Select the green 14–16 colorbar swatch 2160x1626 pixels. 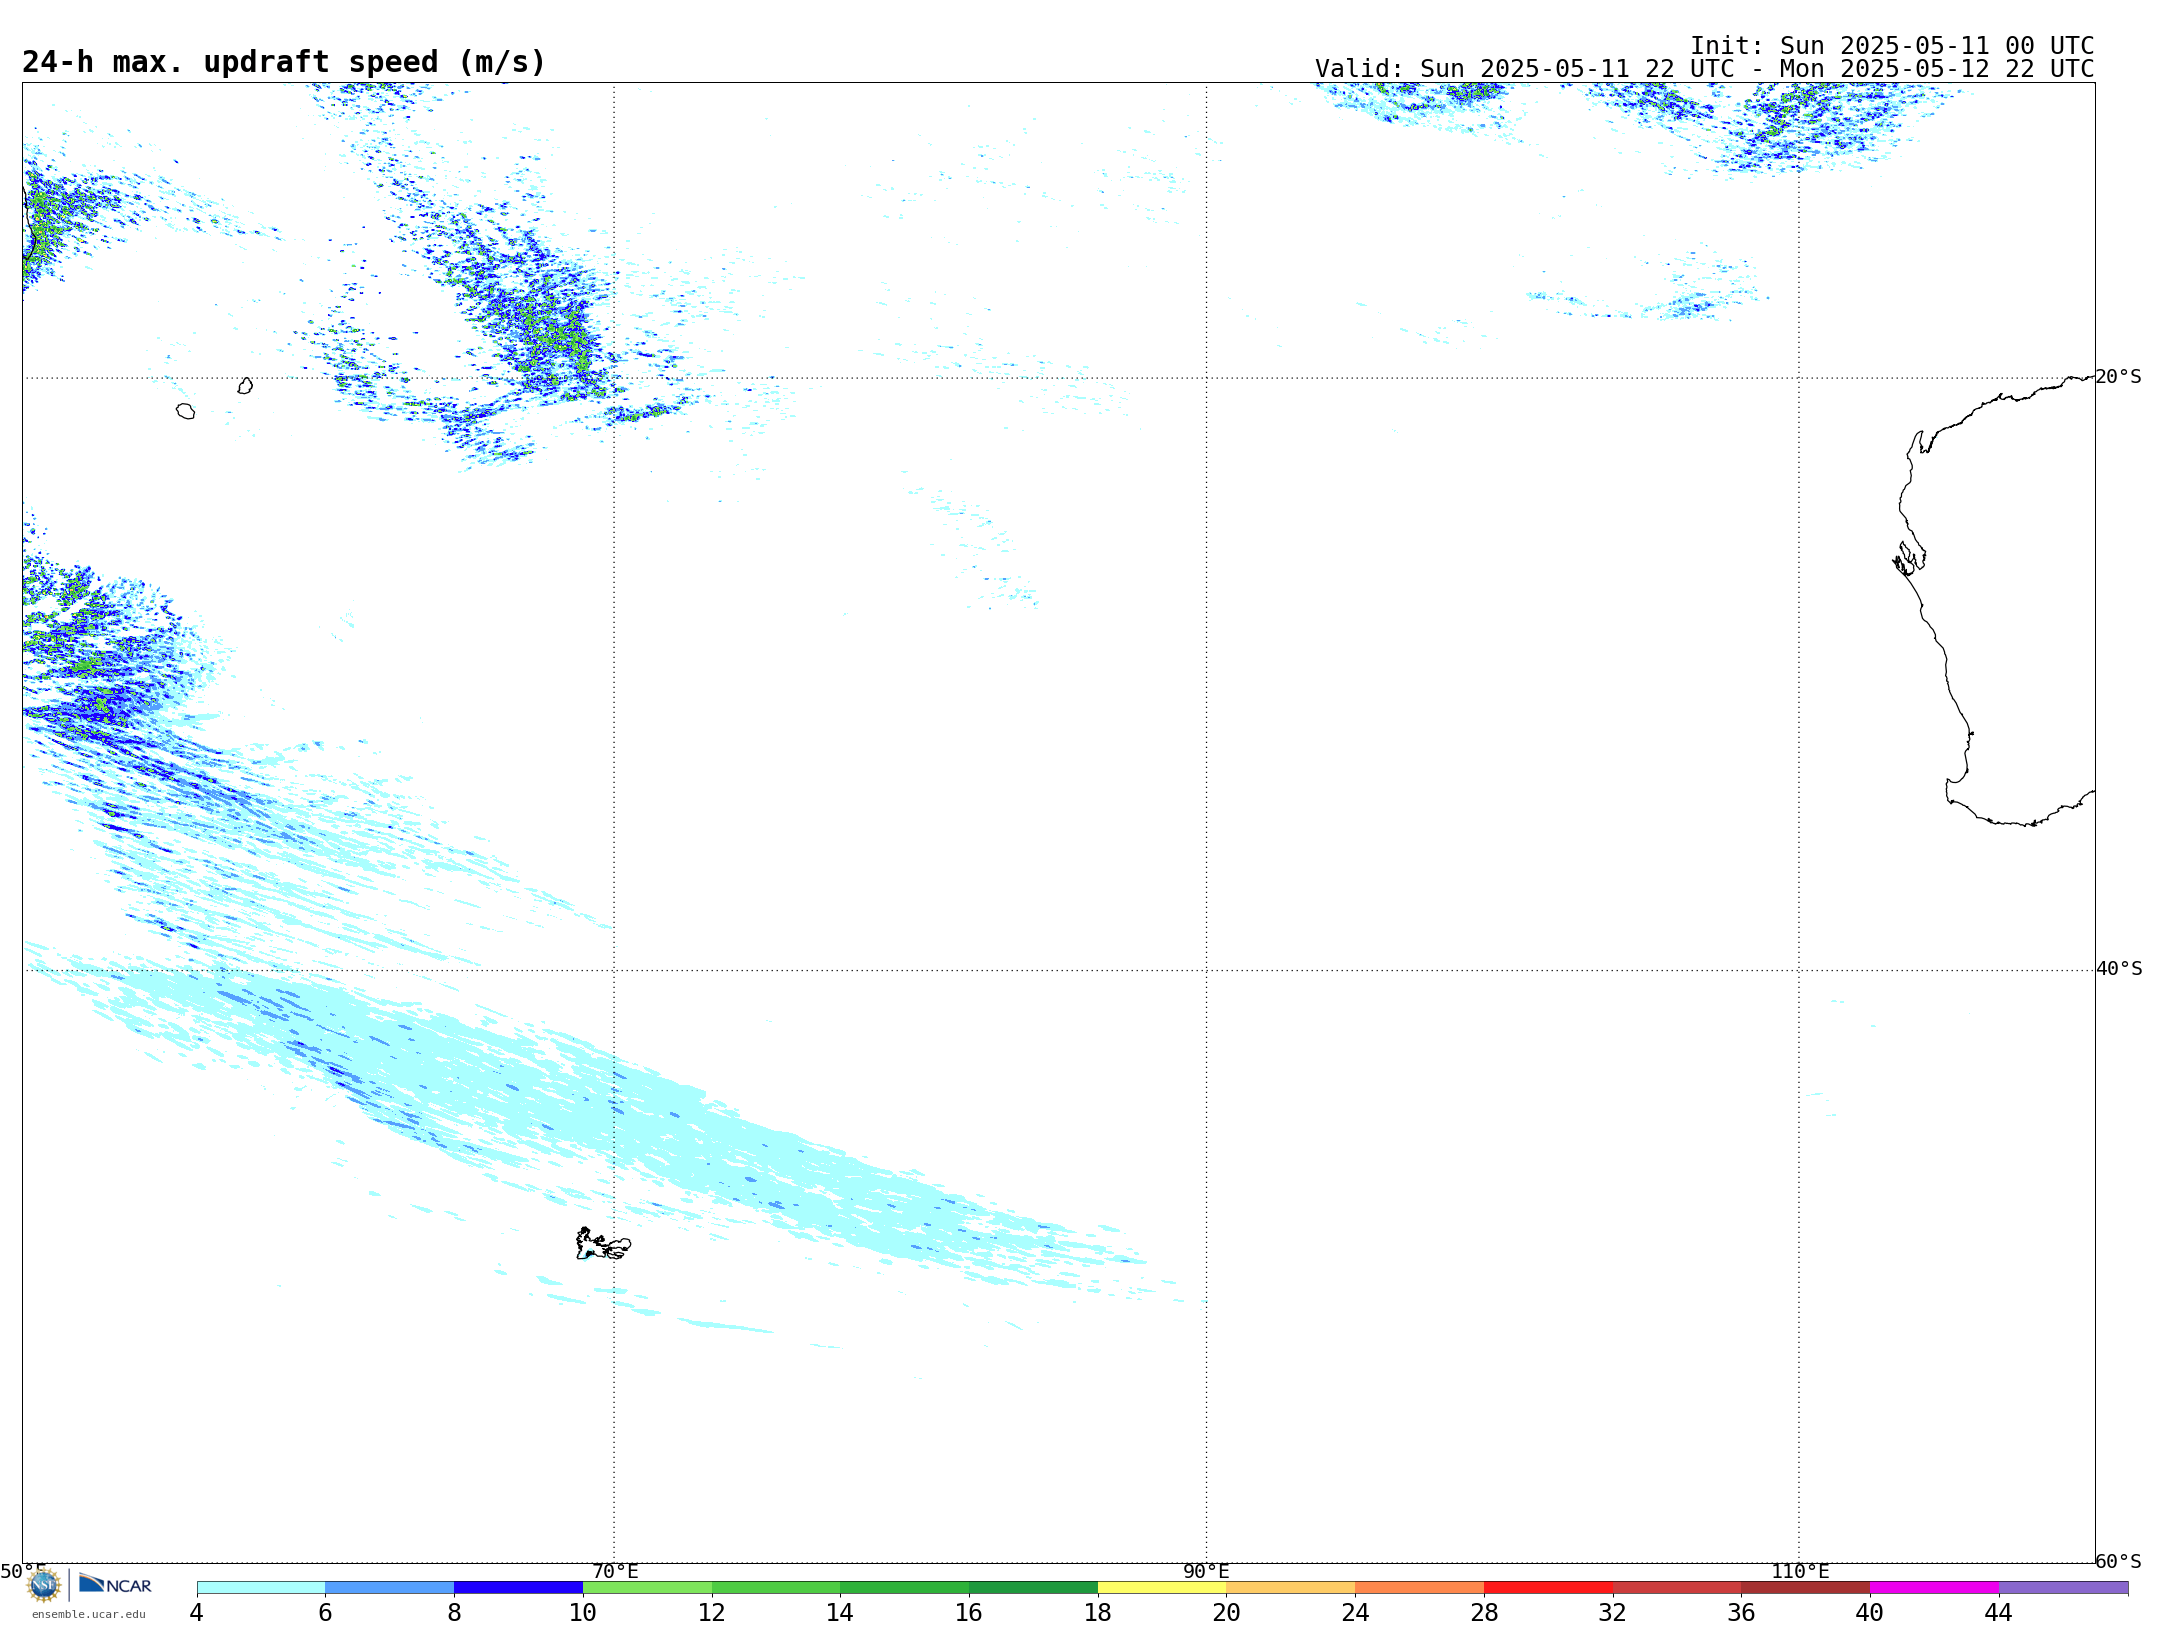tap(905, 1588)
